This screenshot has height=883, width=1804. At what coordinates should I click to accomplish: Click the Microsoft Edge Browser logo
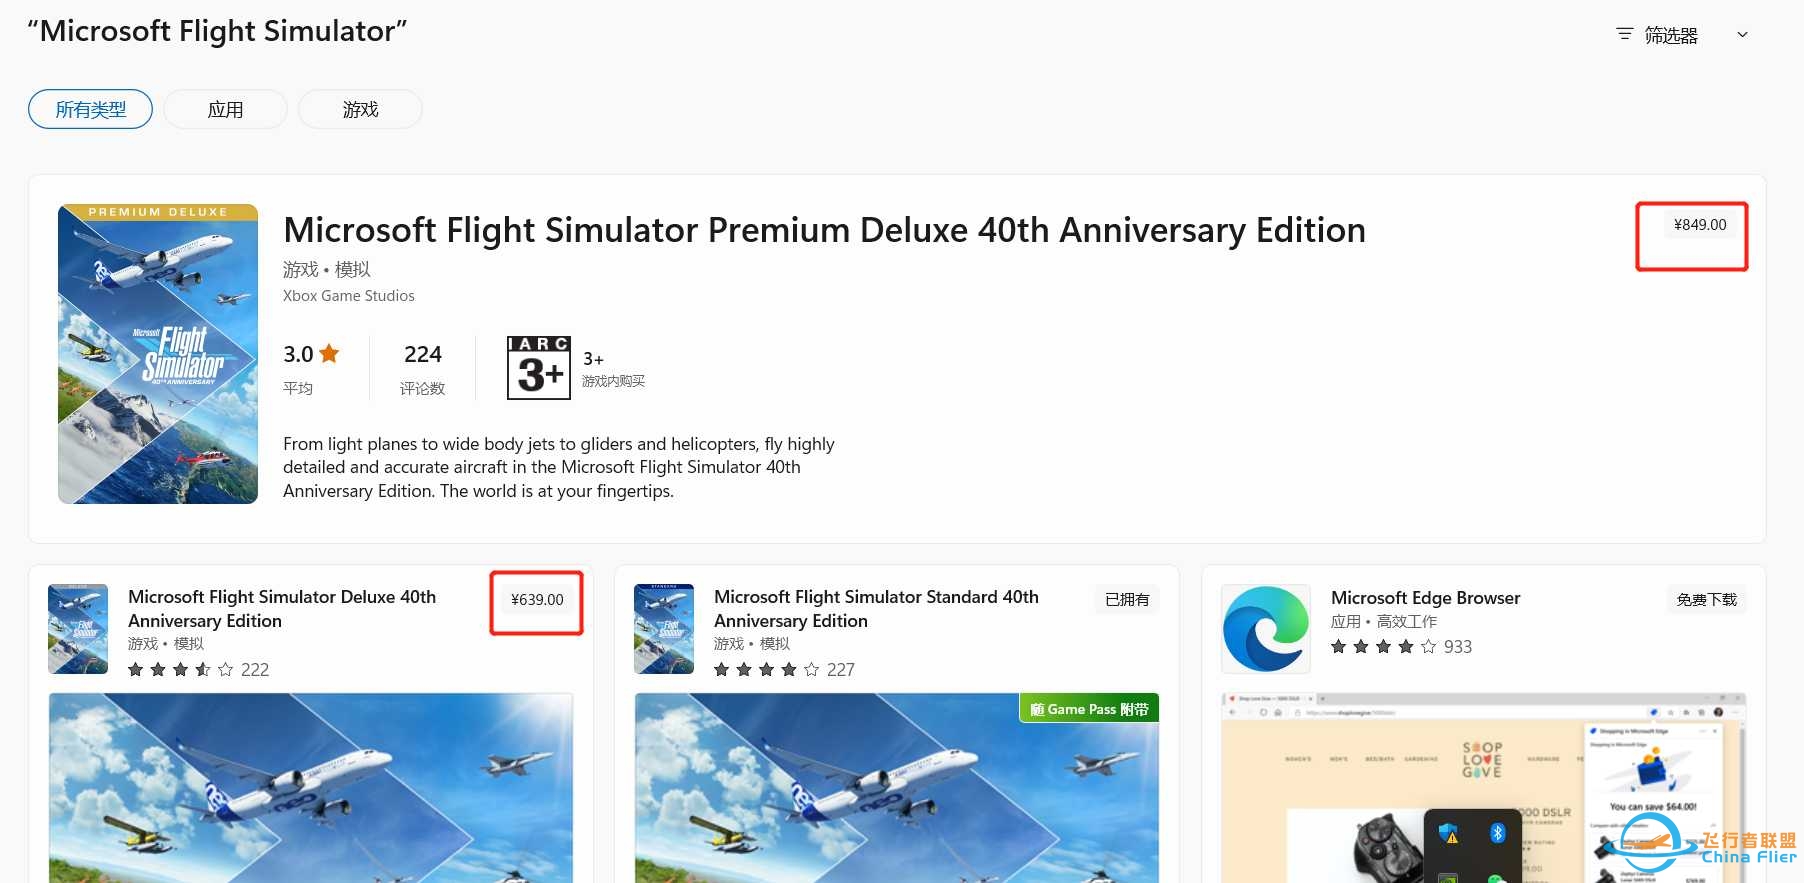pyautogui.click(x=1266, y=629)
